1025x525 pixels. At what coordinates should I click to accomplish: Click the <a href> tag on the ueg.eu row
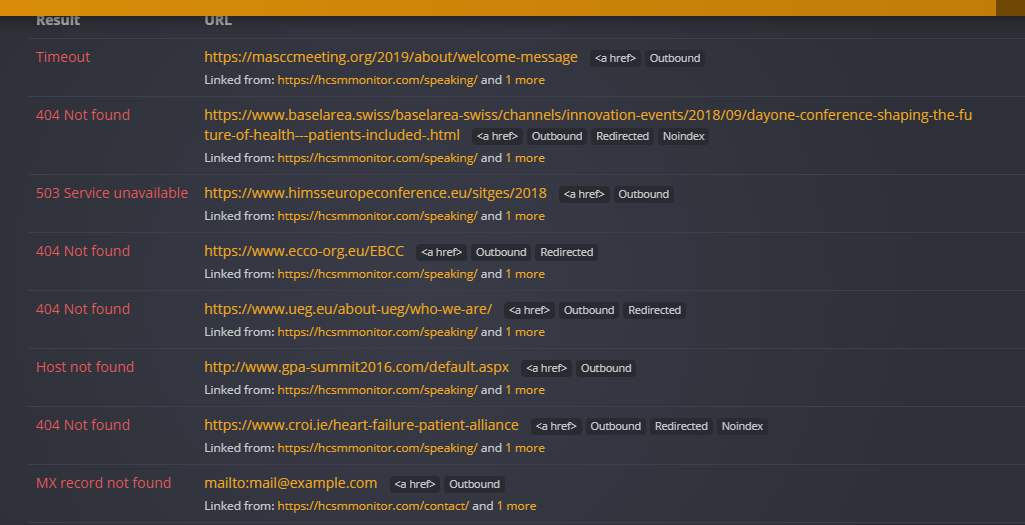(529, 310)
